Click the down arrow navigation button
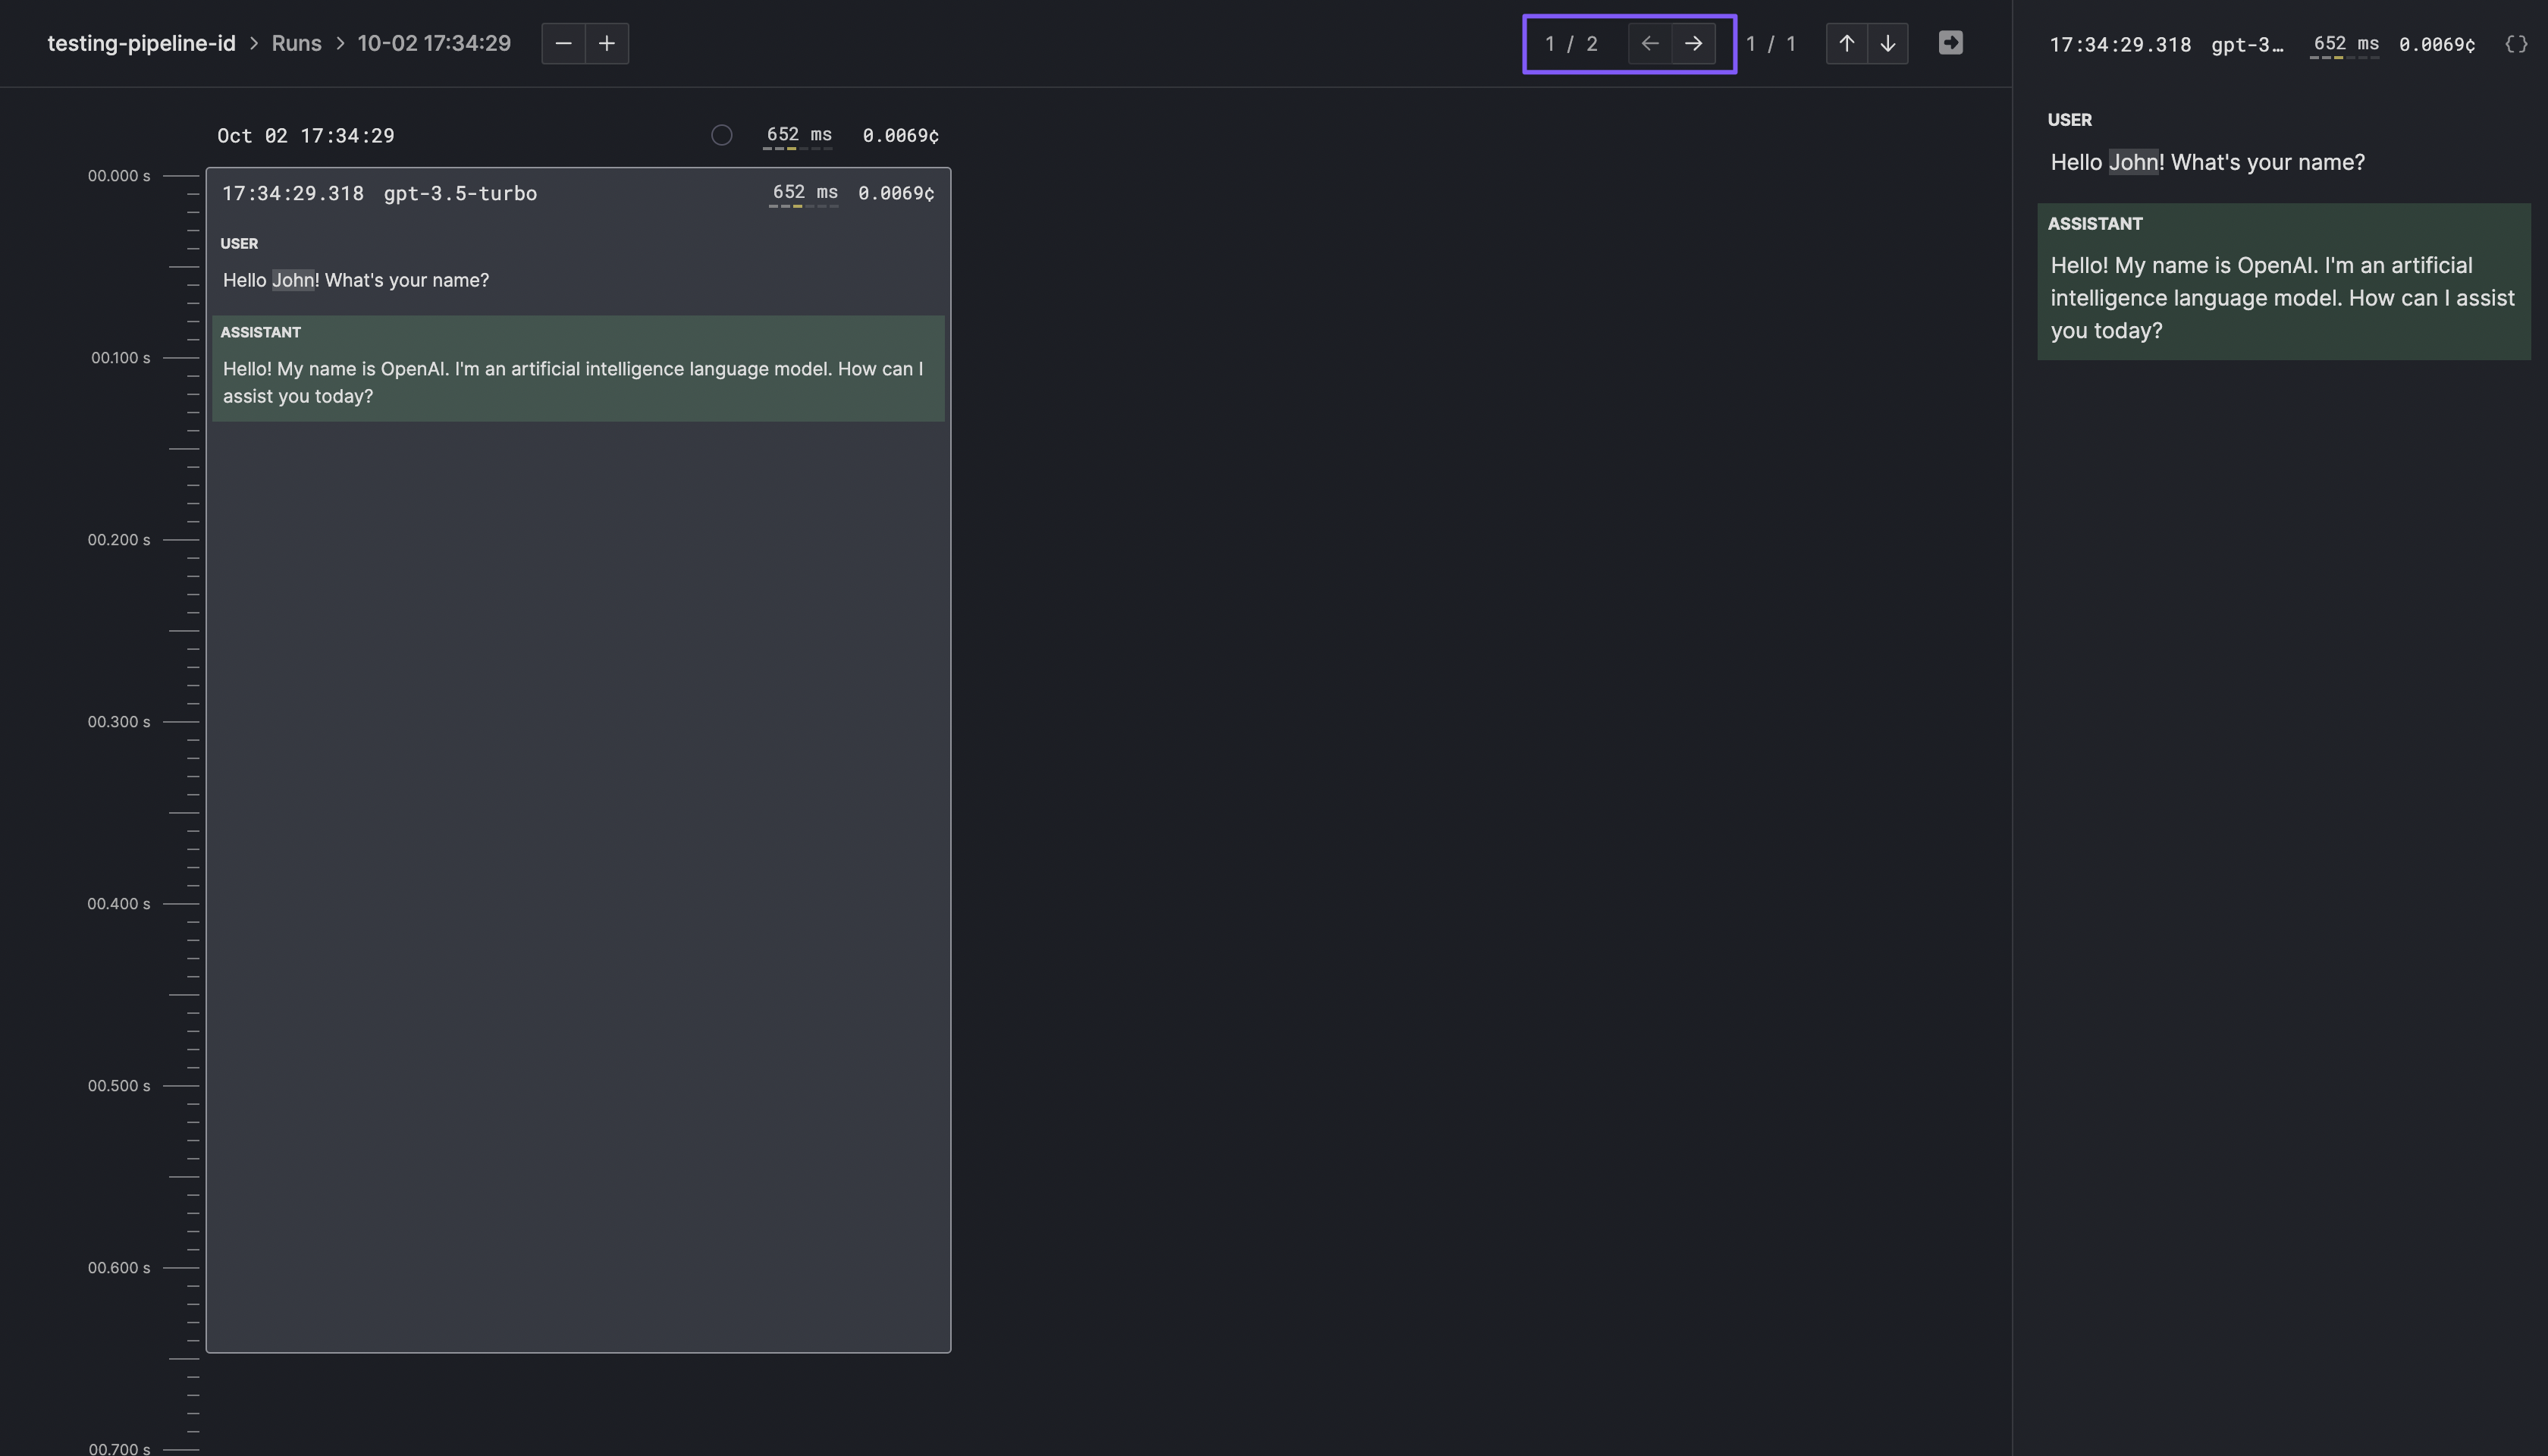The width and height of the screenshot is (2548, 1456). 1888,43
